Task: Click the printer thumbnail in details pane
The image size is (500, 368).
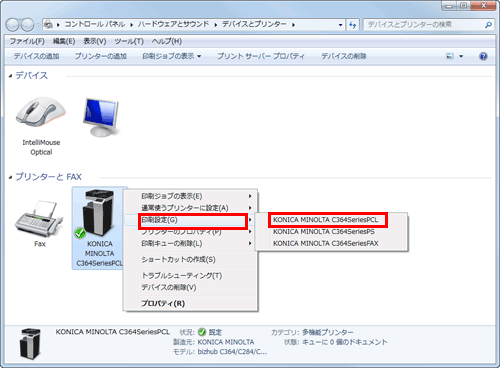Action: coord(30,344)
